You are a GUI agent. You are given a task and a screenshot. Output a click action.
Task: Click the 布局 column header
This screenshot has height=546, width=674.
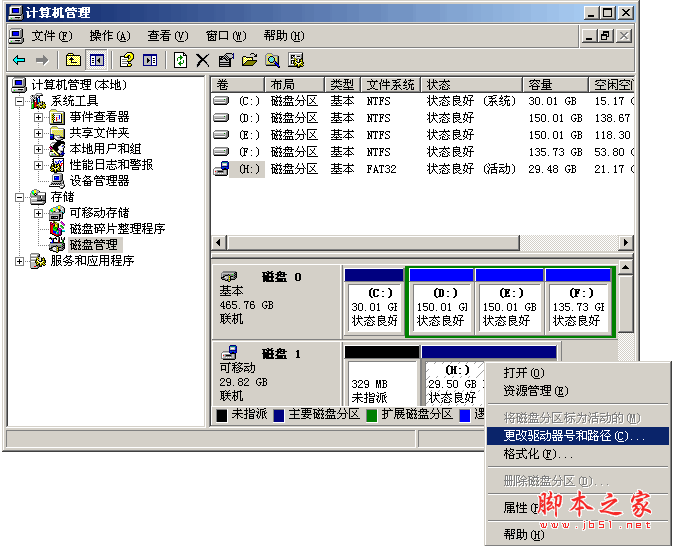point(294,85)
